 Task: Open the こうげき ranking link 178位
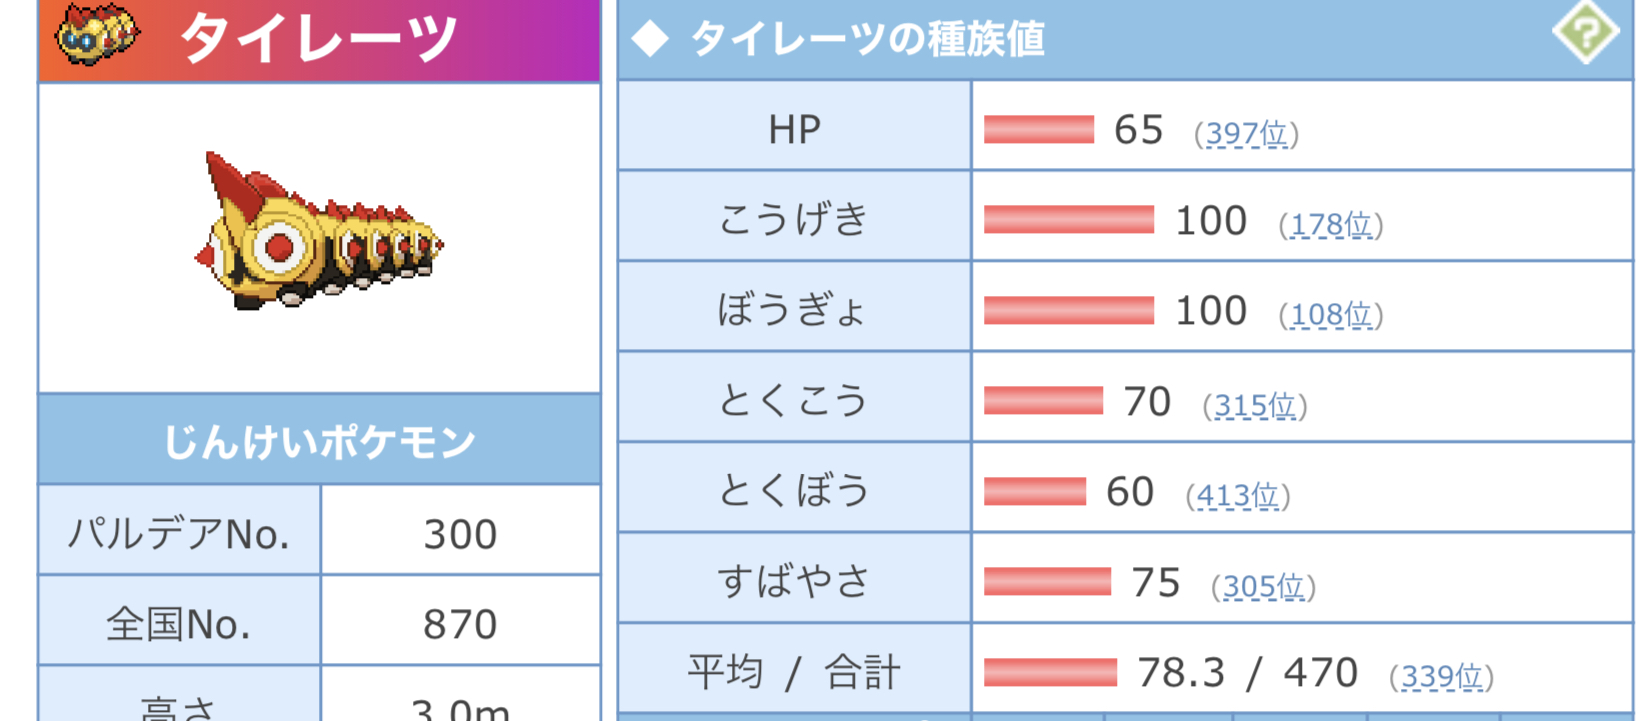tap(1330, 224)
